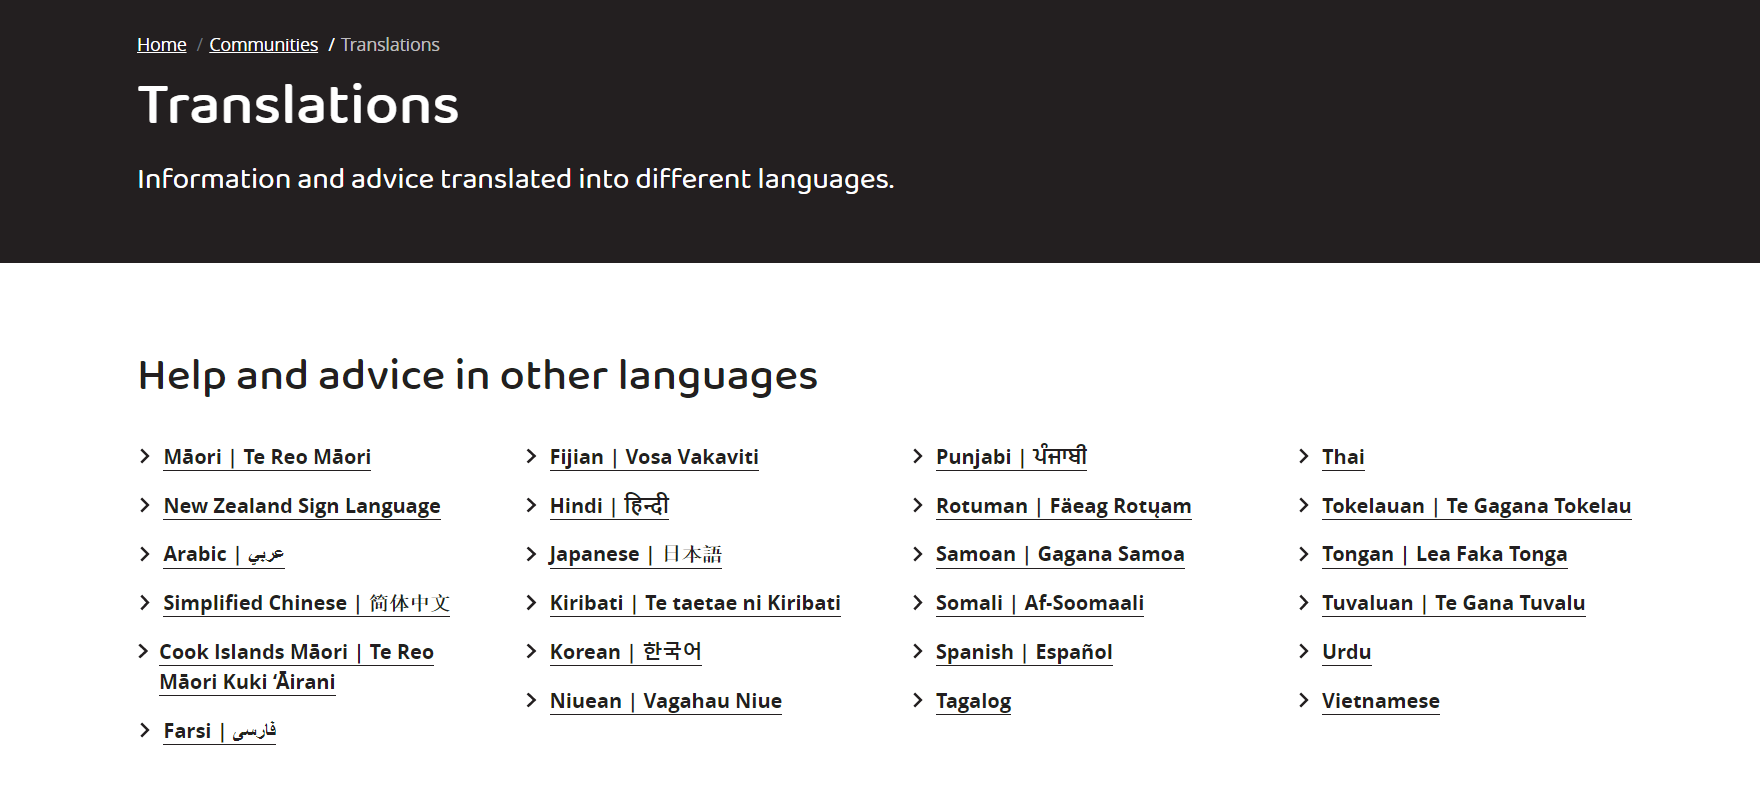Click the chevron icon beside Tokelauan
This screenshot has height=801, width=1760.
1304,505
